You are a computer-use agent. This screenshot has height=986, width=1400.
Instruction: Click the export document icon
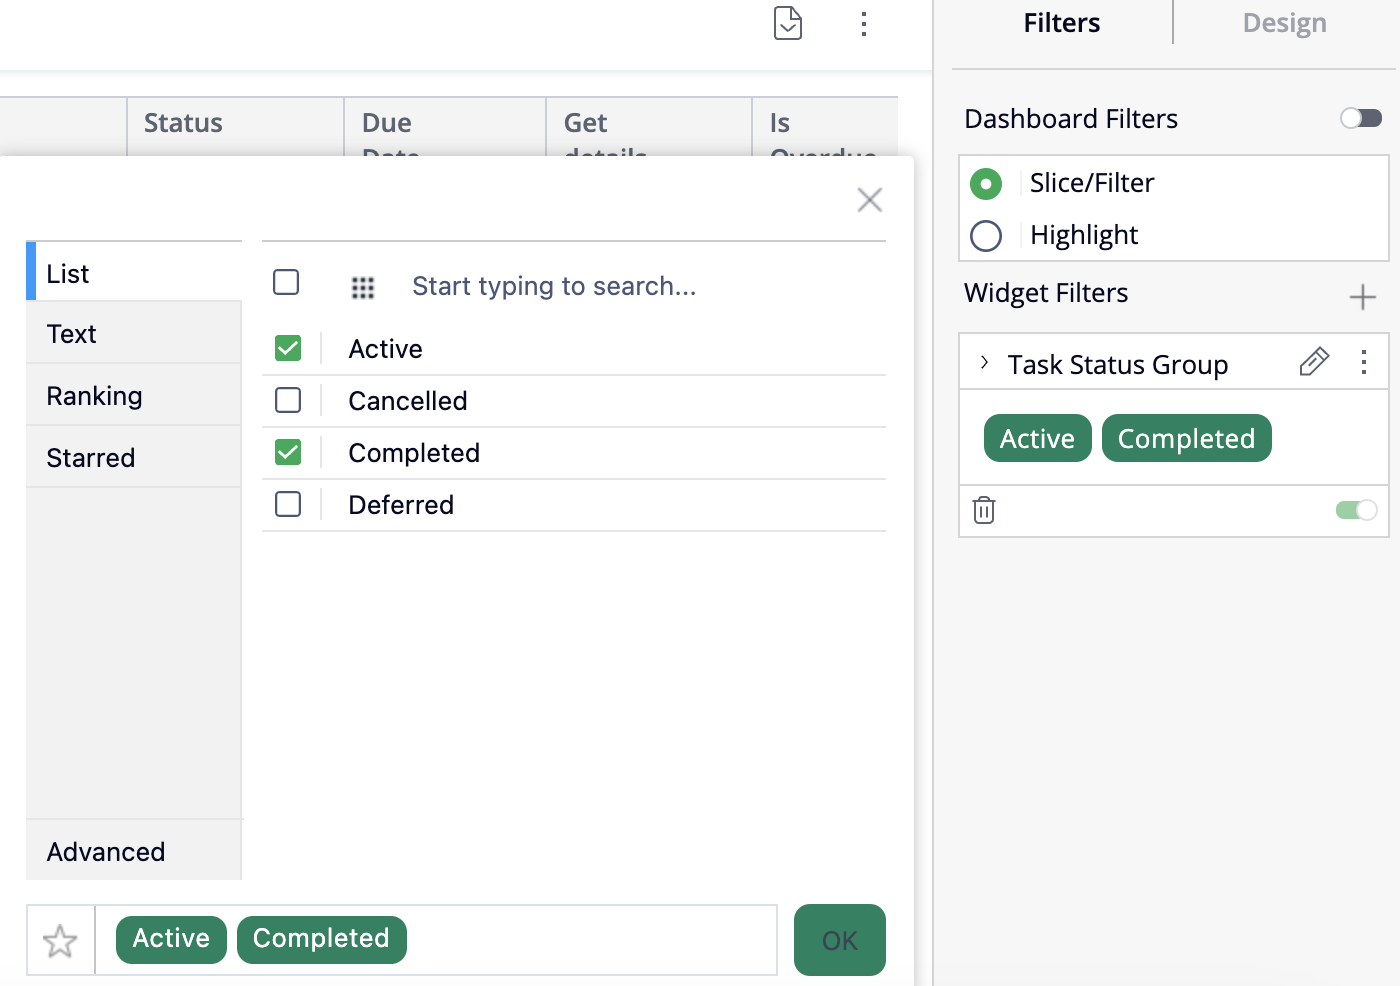[x=788, y=23]
